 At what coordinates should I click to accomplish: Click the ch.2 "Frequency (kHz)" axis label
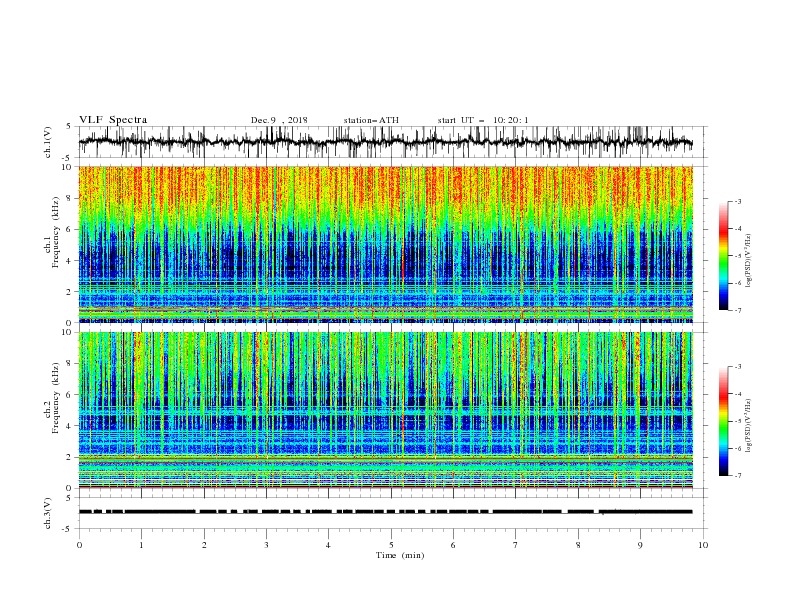pyautogui.click(x=56, y=397)
